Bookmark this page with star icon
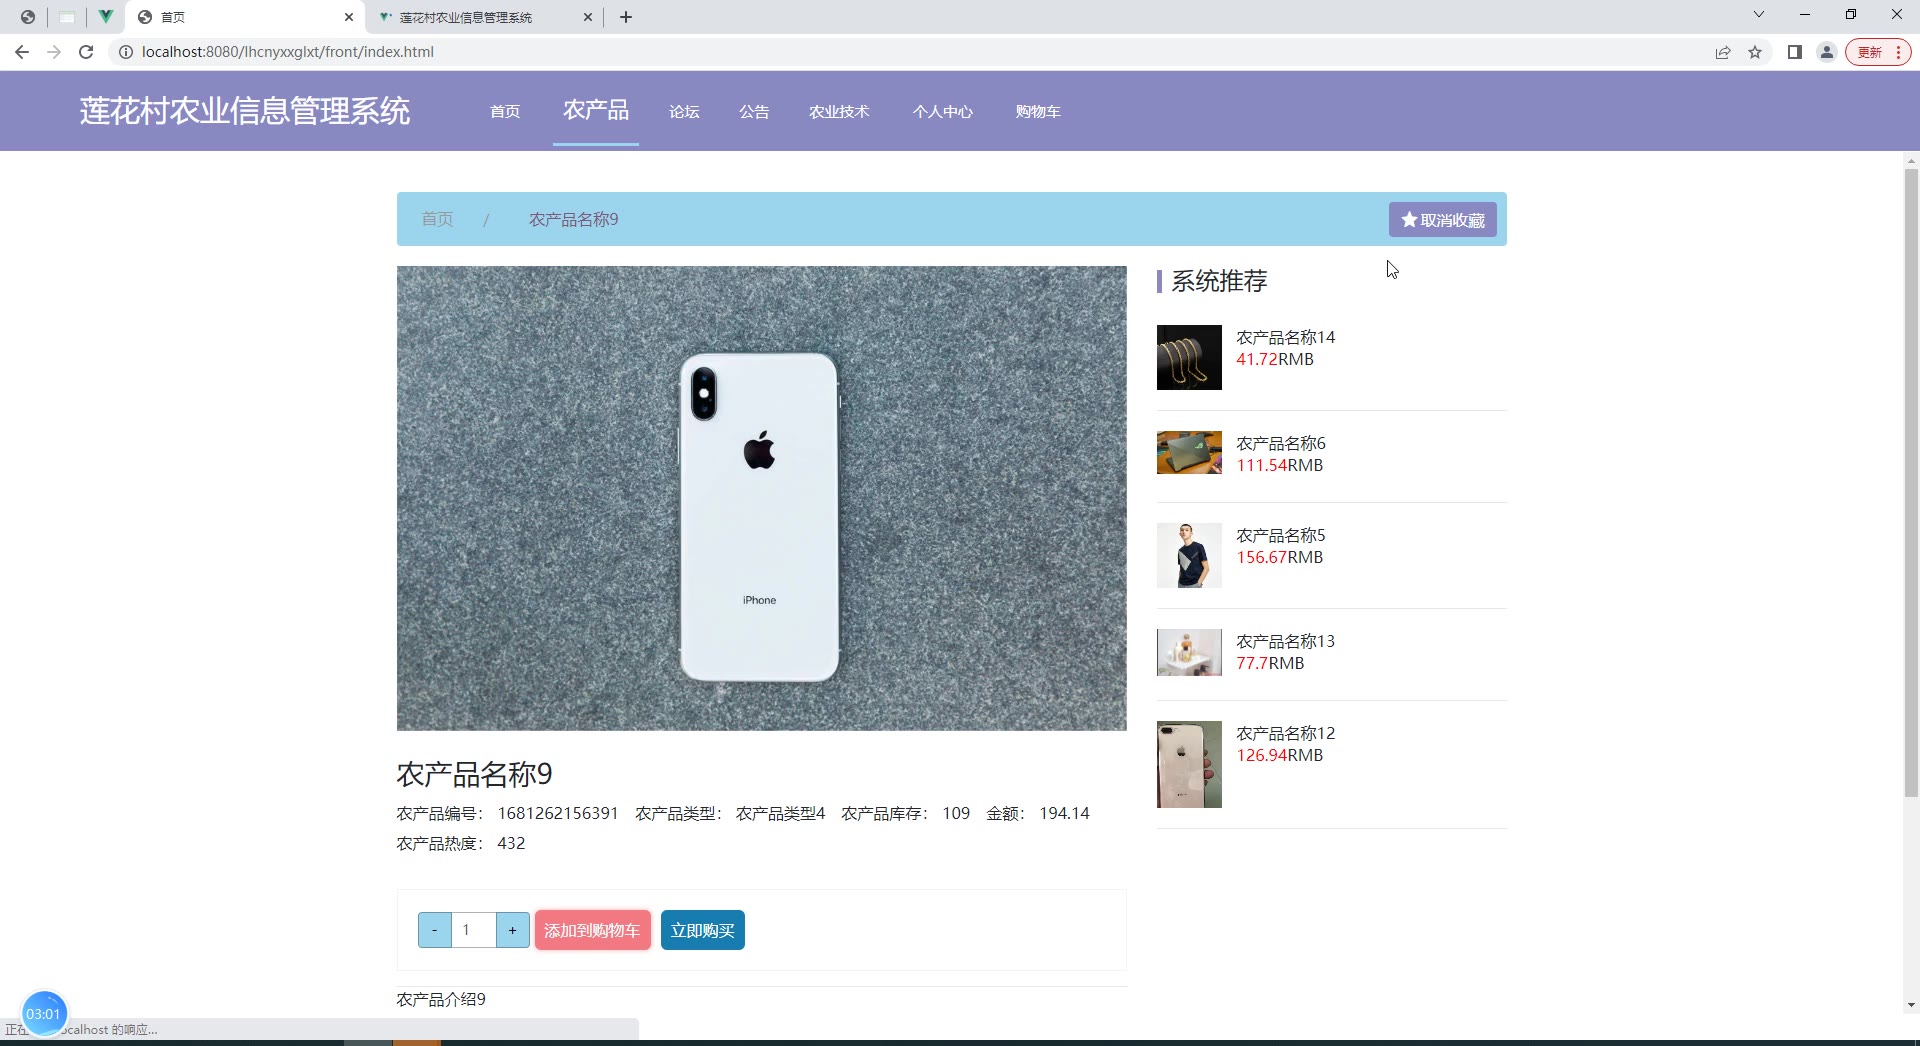This screenshot has height=1046, width=1920. 1755,52
